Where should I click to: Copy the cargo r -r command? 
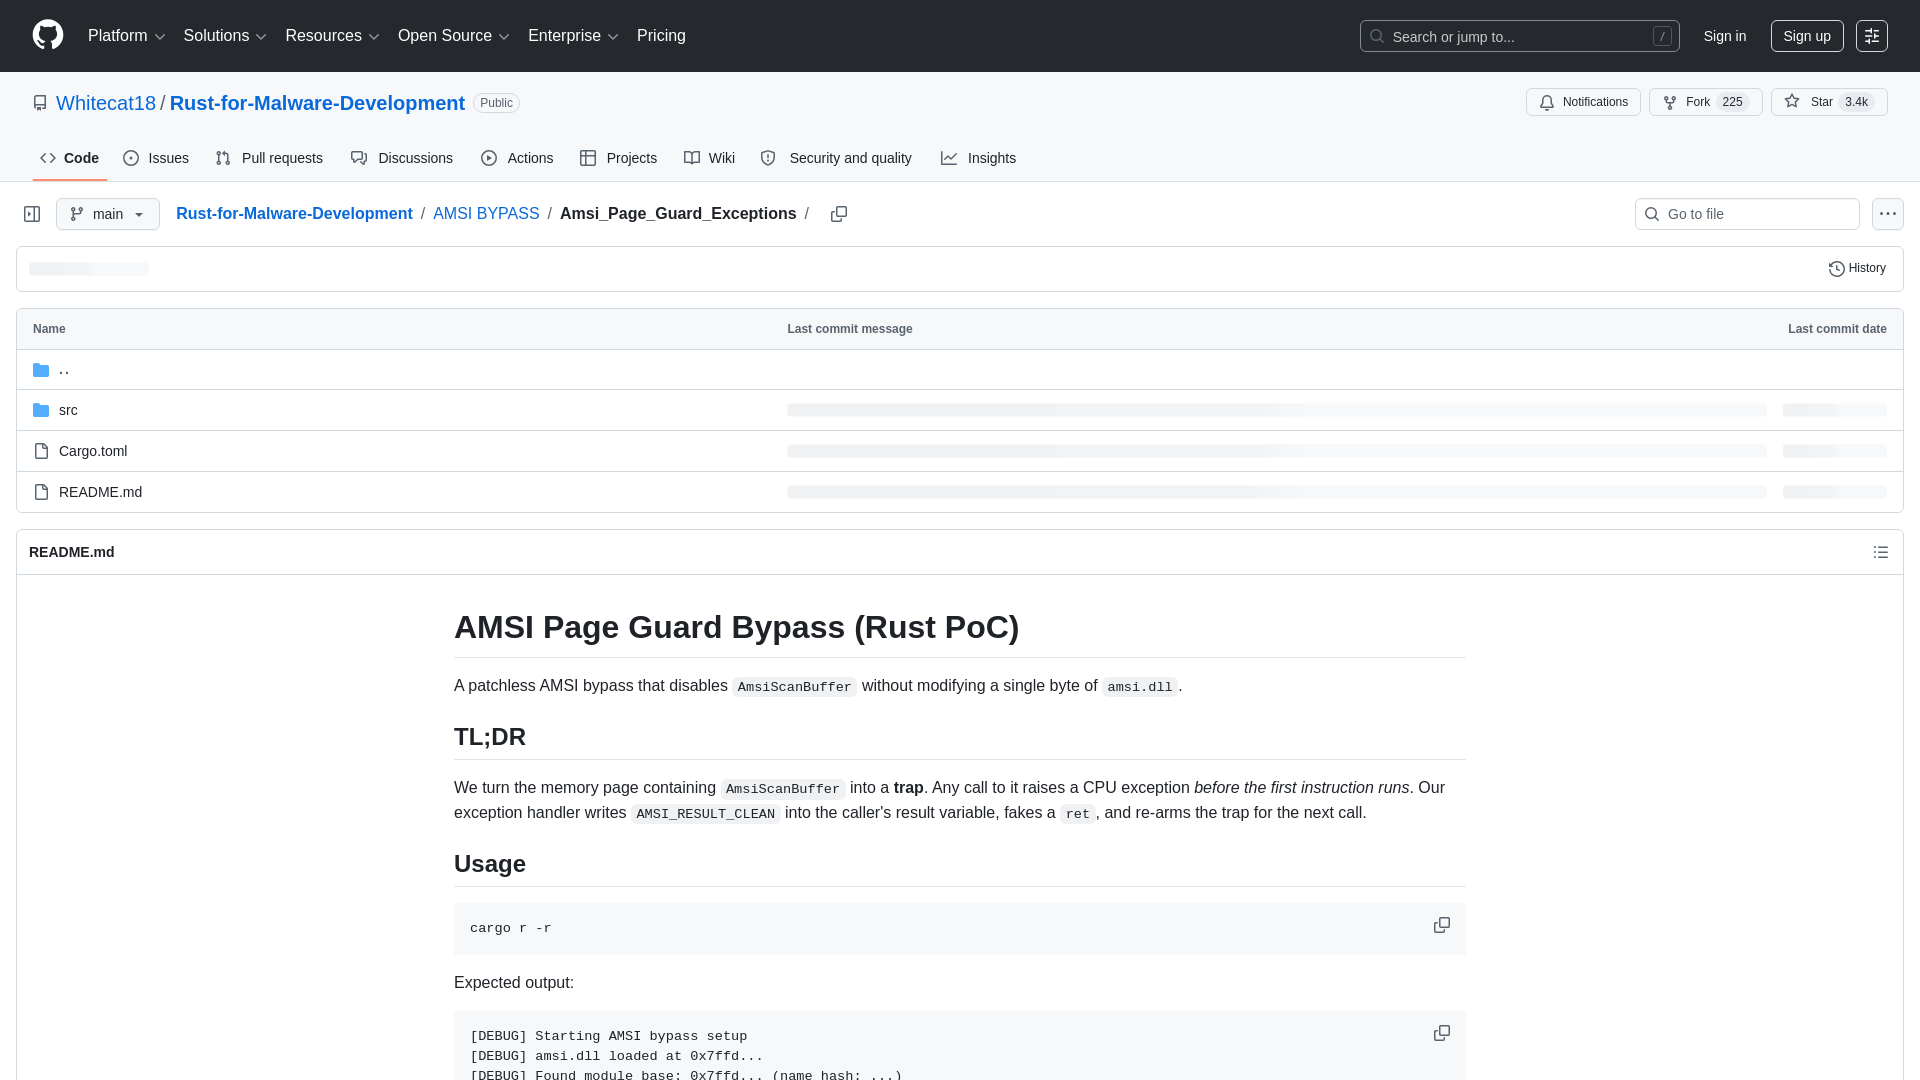click(x=1442, y=926)
